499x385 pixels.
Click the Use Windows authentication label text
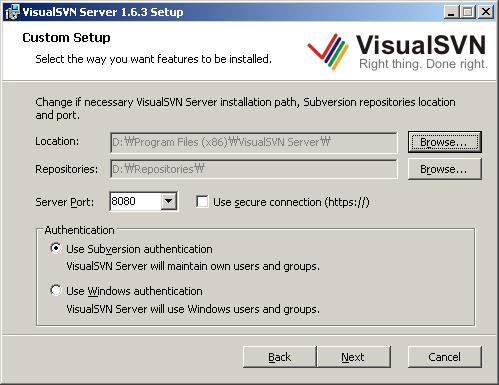coord(134,291)
